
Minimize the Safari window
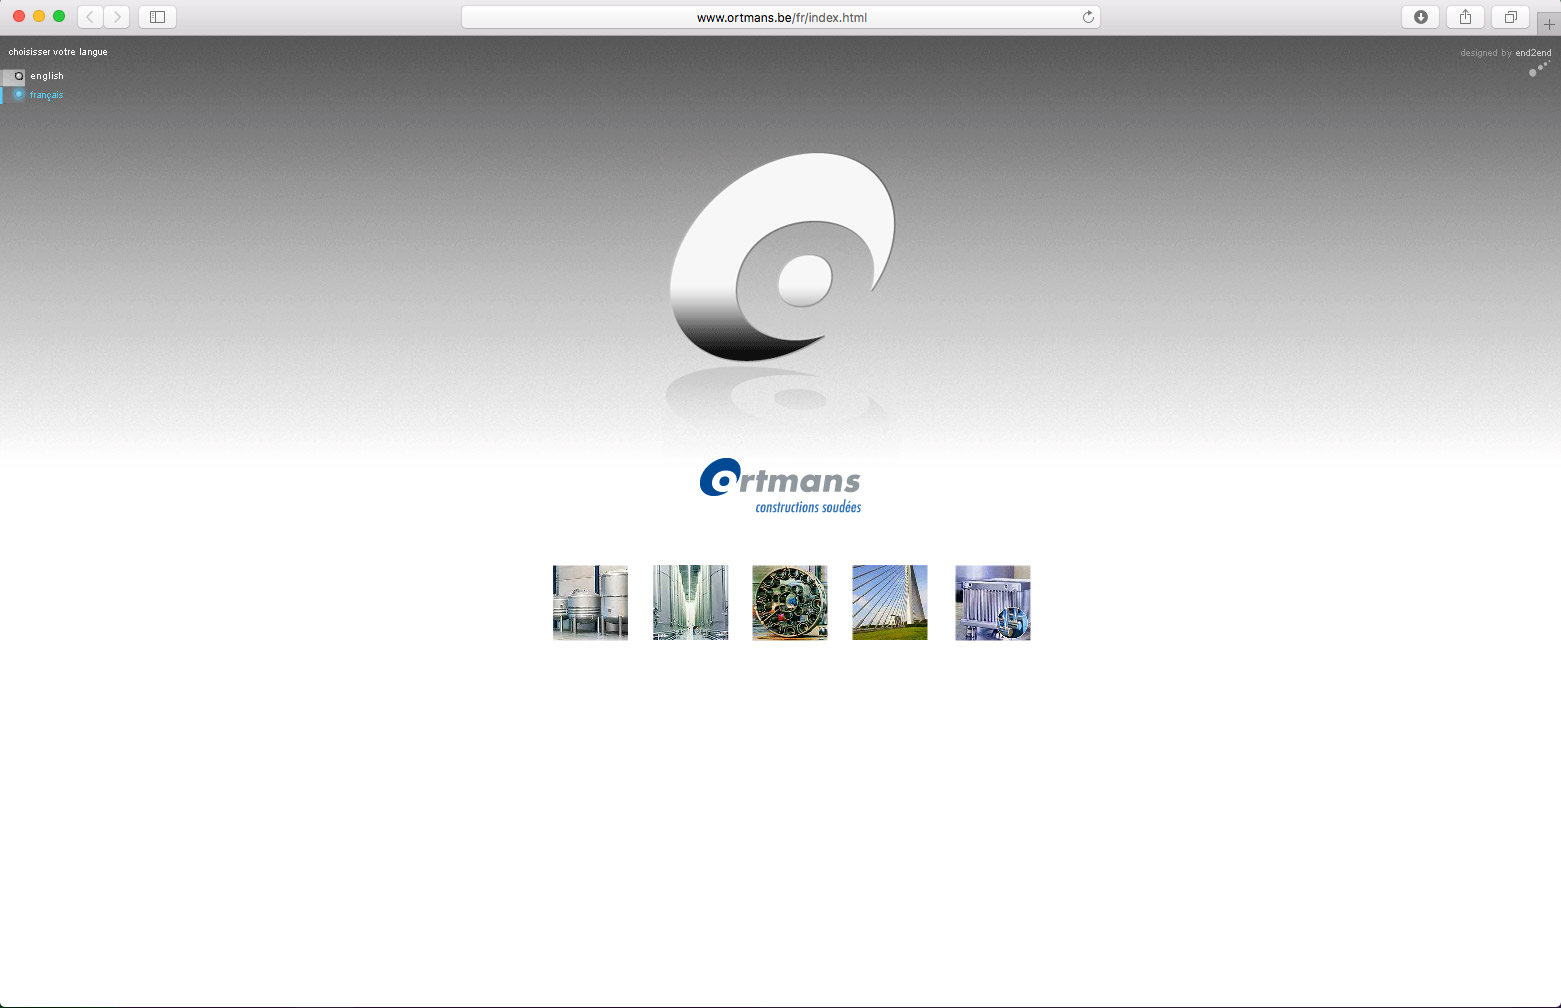point(39,16)
